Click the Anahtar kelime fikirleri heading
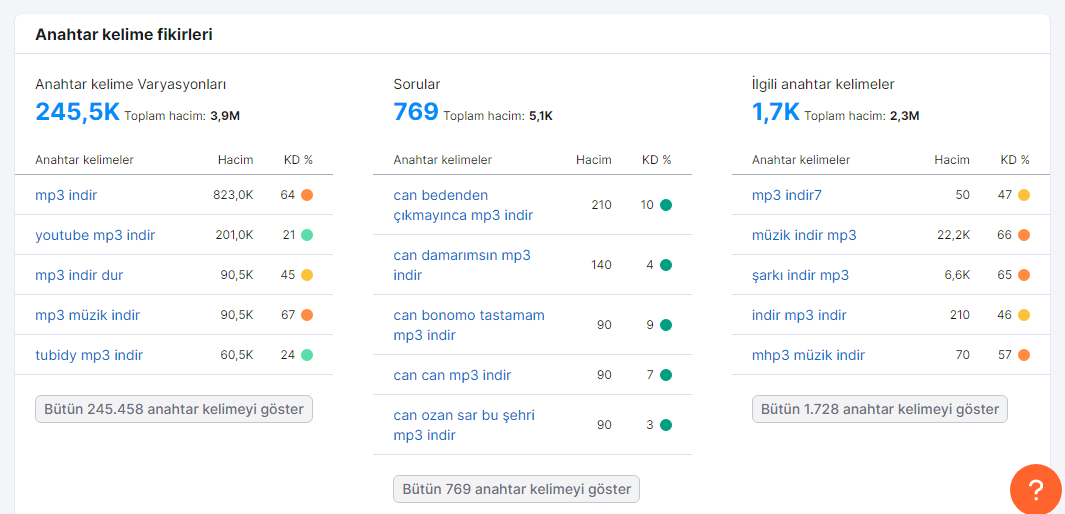The image size is (1065, 514). (x=124, y=35)
